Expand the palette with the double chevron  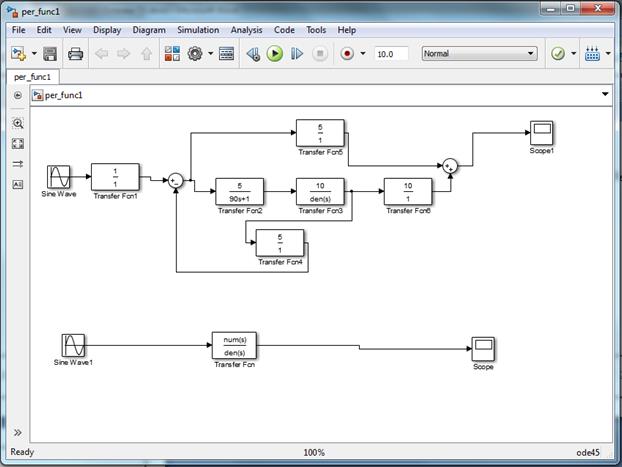click(18, 432)
